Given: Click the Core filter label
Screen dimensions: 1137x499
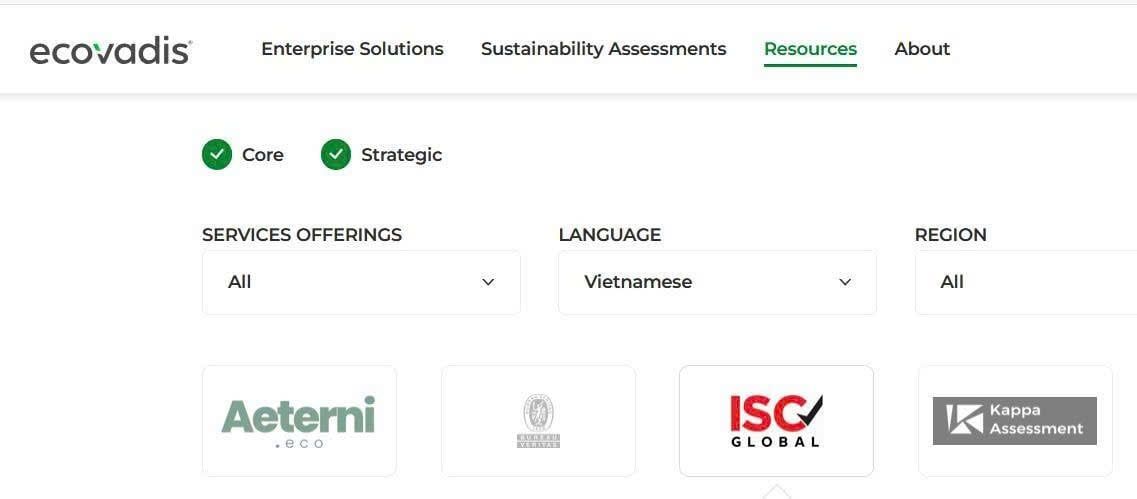Looking at the screenshot, I should click(263, 155).
